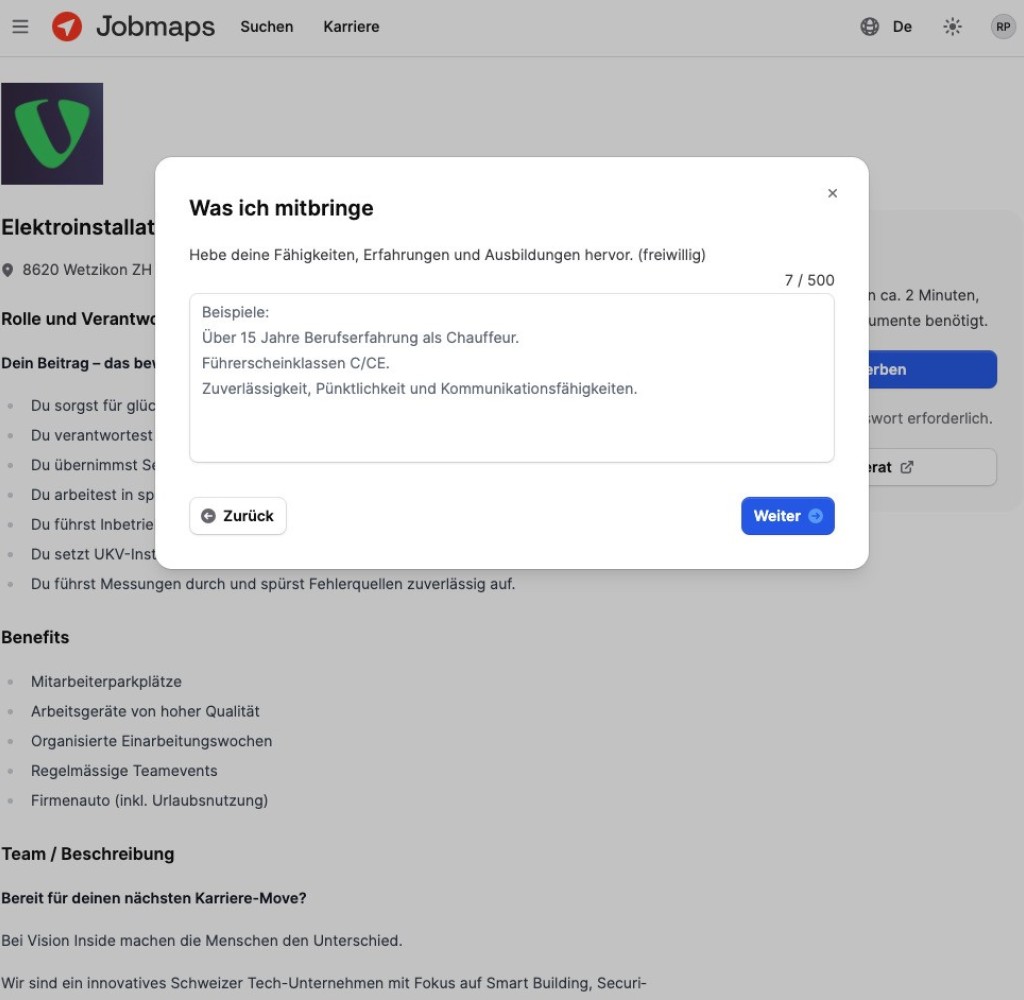The width and height of the screenshot is (1024, 1000).
Task: Click the 7 / 500 character counter
Action: pos(809,280)
